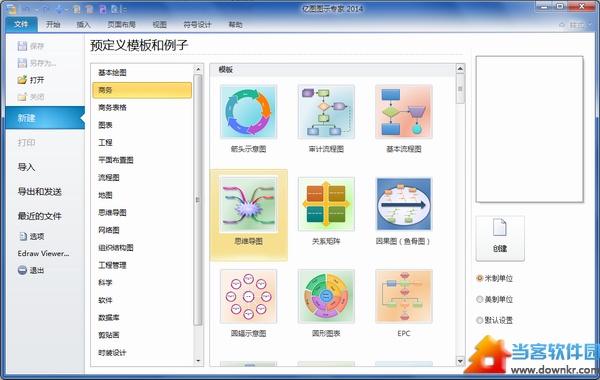Choose the 基本流程图 template thumbnail
The height and width of the screenshot is (380, 600).
[404, 112]
